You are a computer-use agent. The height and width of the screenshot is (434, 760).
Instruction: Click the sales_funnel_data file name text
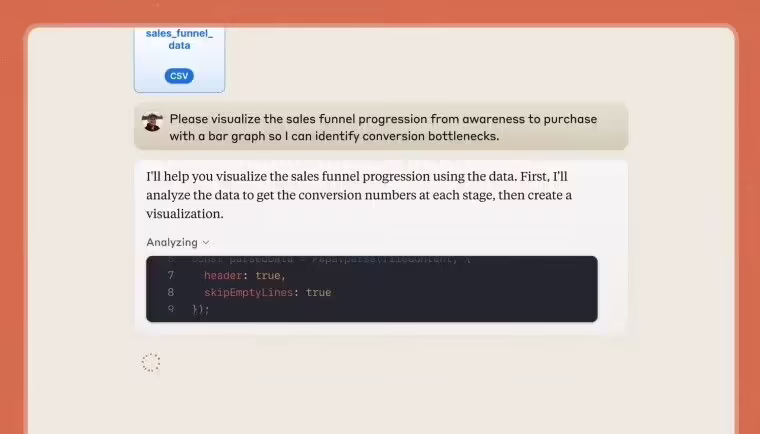(x=179, y=39)
